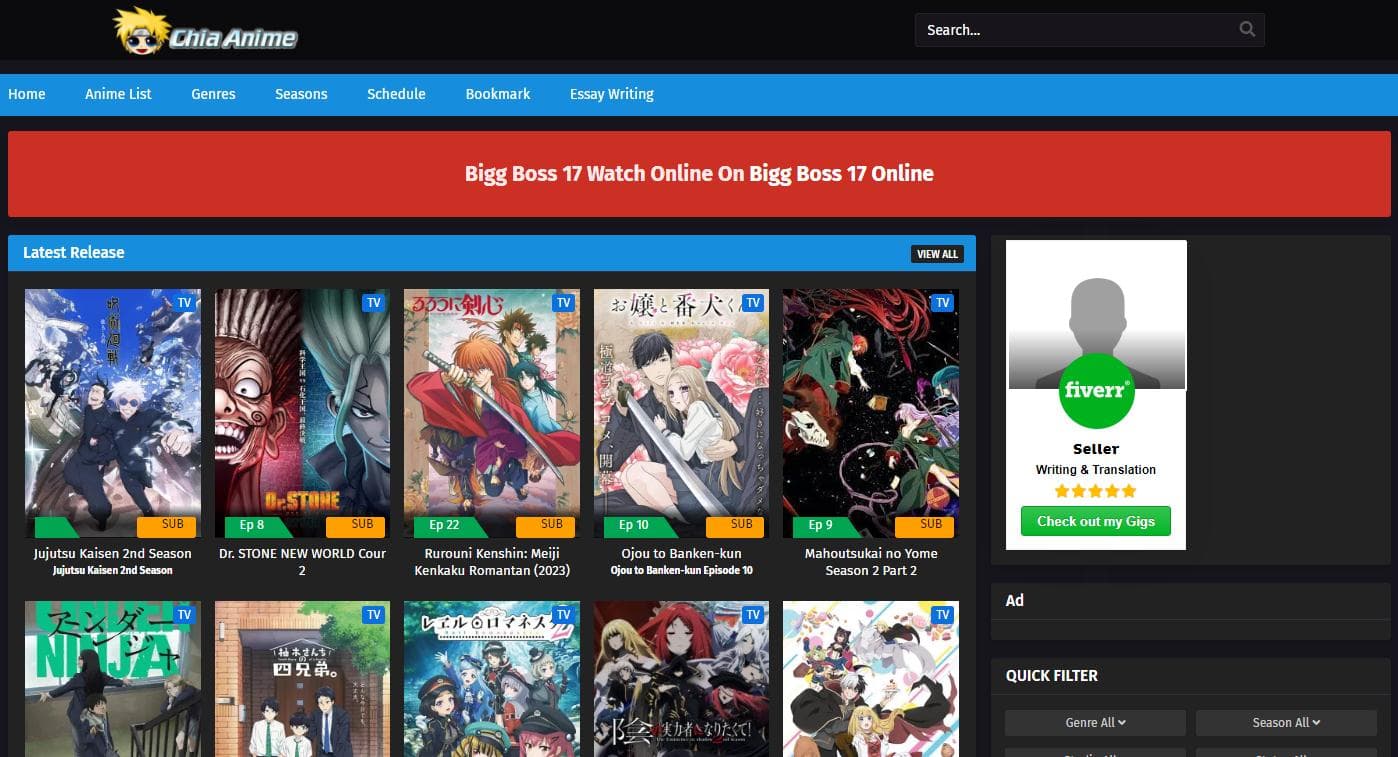
Task: Focus the Search... text field
Action: (x=1089, y=30)
